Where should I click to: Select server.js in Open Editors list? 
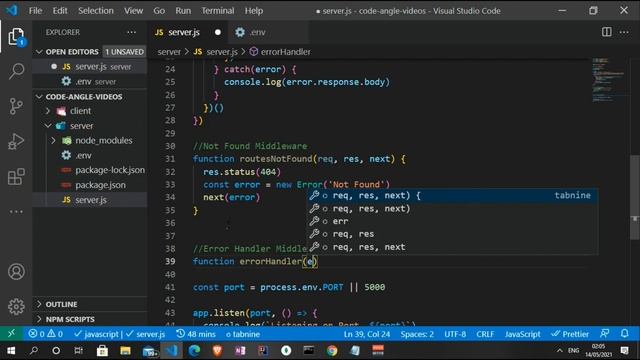[x=90, y=67]
